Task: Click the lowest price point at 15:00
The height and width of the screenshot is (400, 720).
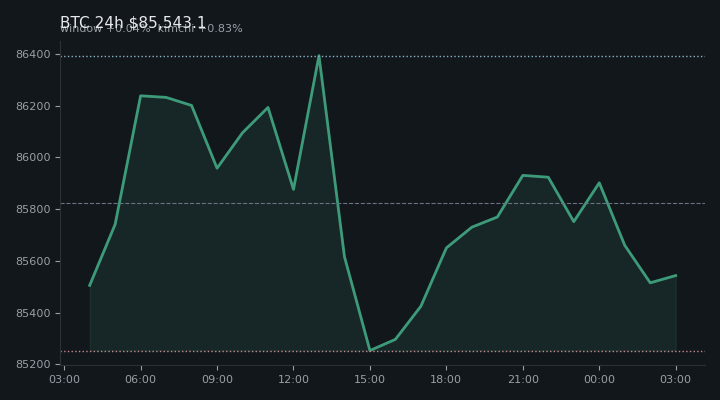Action: click(370, 350)
